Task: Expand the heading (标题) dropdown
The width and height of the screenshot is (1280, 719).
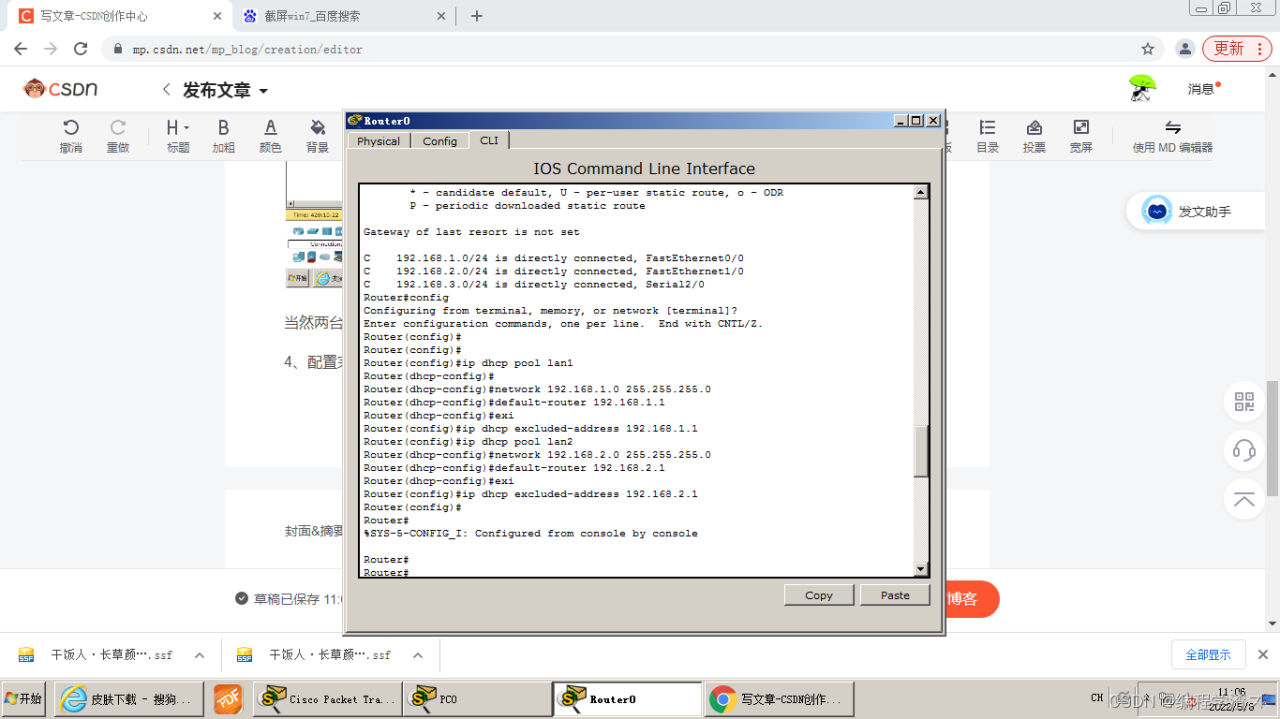Action: pyautogui.click(x=178, y=128)
